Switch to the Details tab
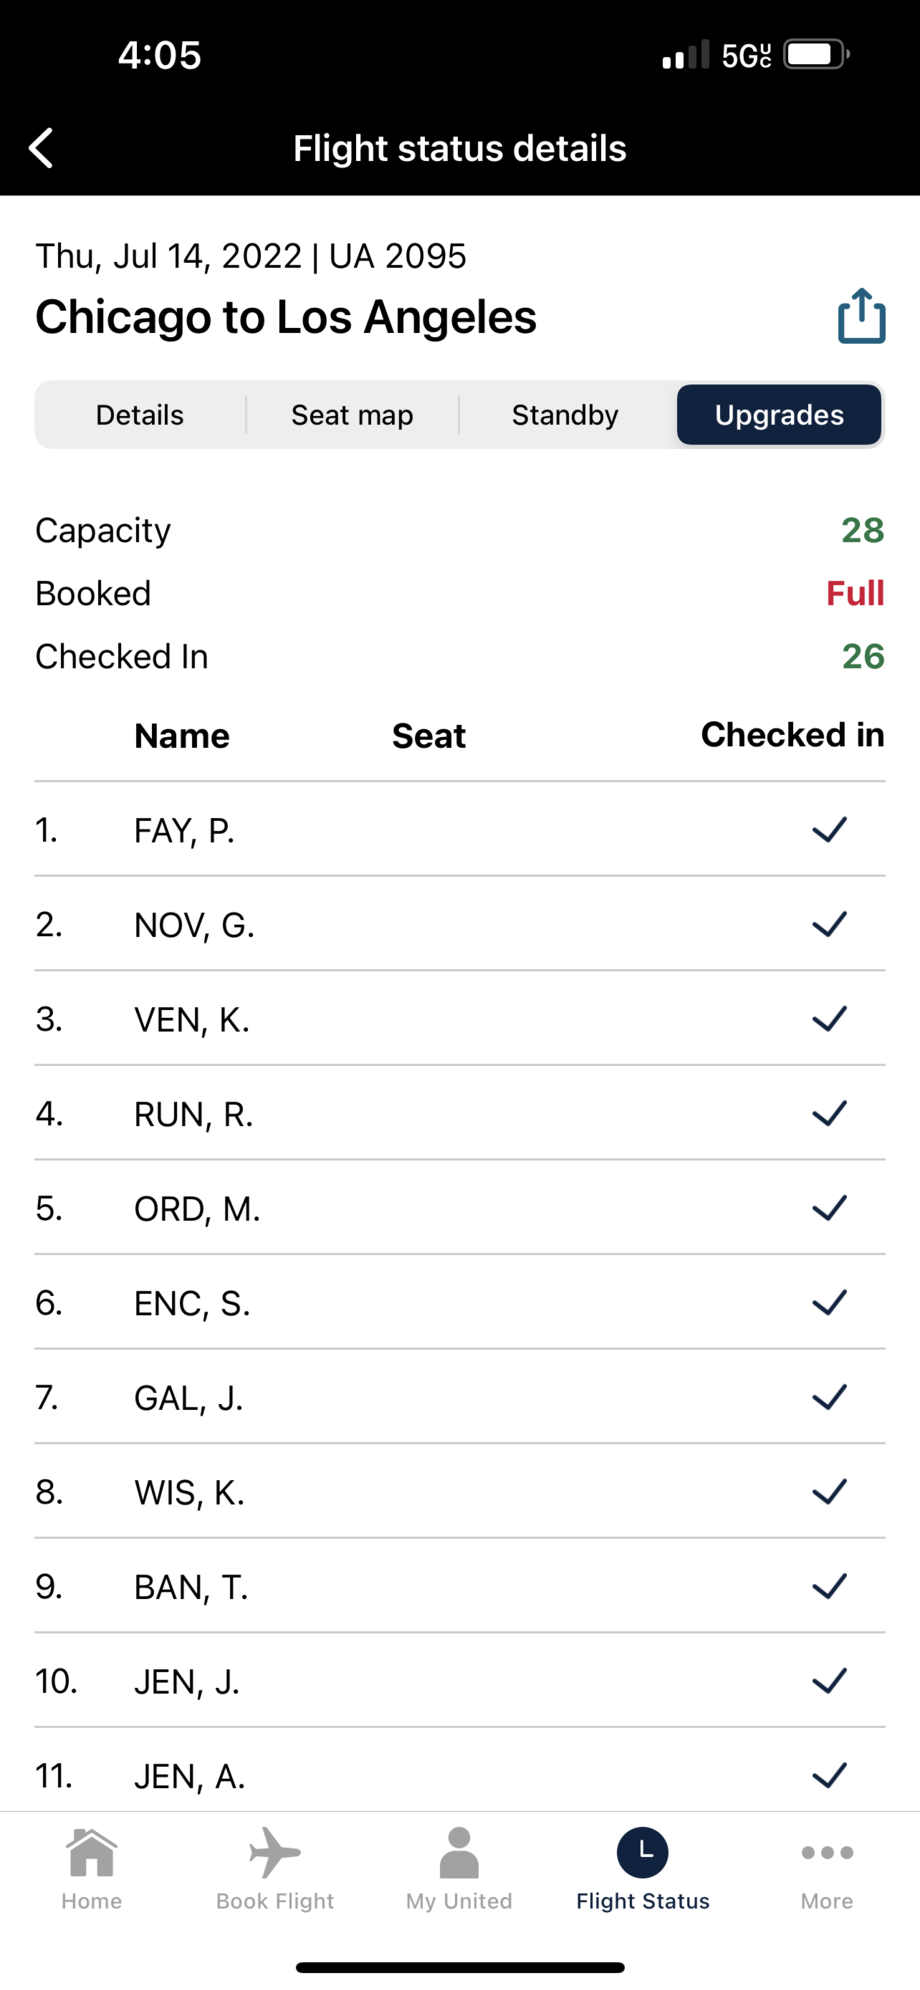This screenshot has width=920, height=1990. [x=140, y=415]
